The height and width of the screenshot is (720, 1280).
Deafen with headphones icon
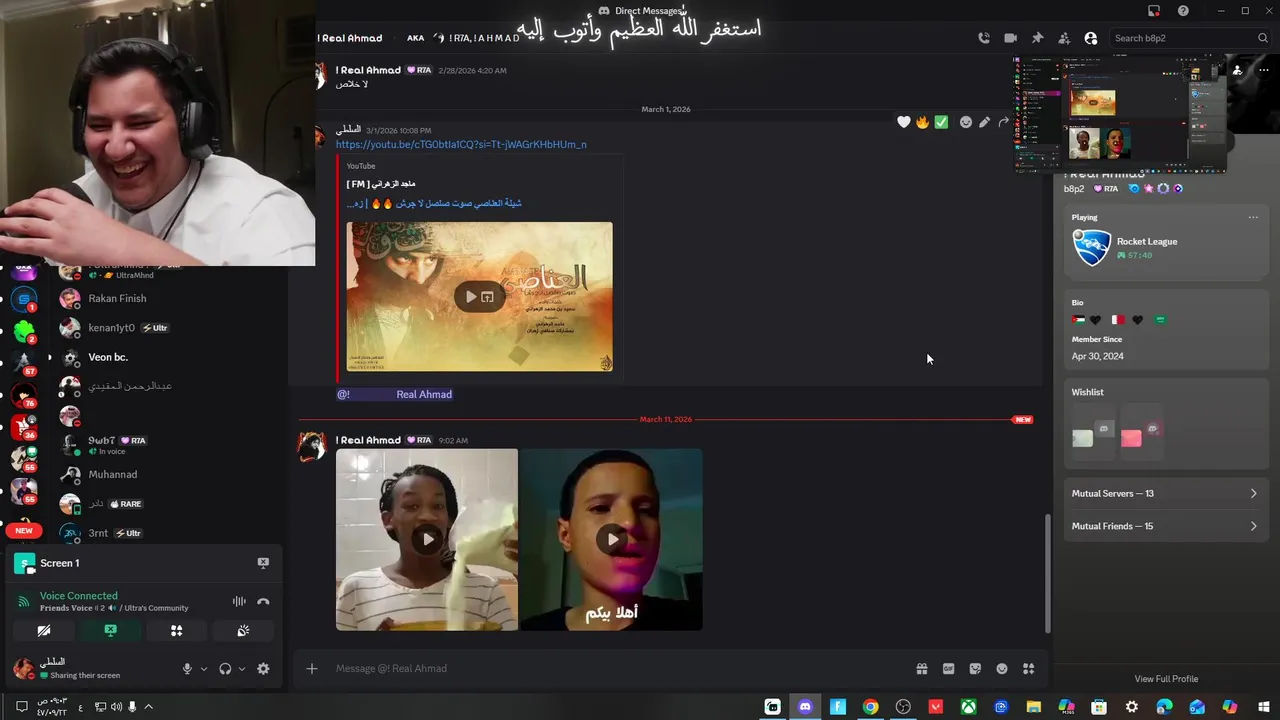click(225, 669)
